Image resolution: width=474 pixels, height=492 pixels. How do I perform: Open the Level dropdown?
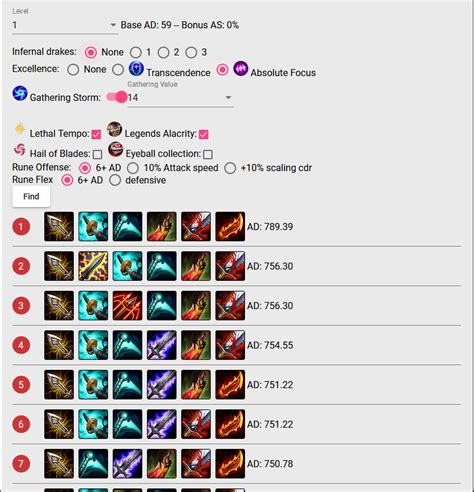(x=65, y=25)
